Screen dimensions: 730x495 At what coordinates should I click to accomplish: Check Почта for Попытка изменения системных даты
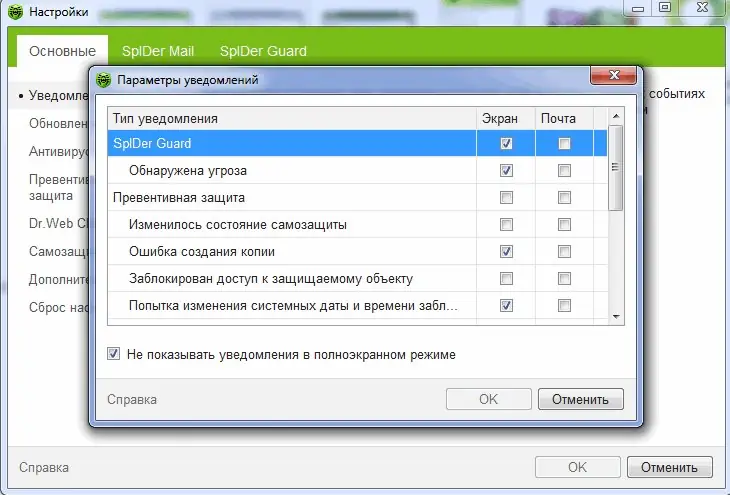pos(564,305)
